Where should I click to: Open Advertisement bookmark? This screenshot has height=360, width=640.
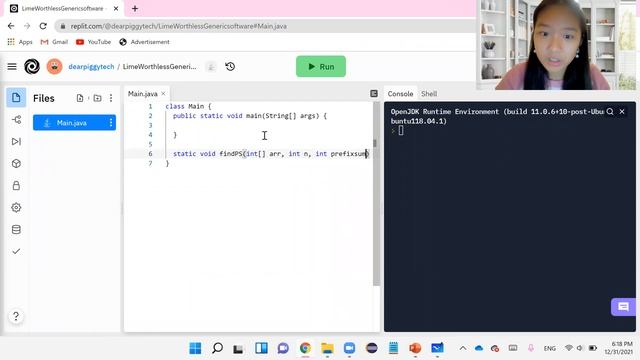tap(144, 42)
